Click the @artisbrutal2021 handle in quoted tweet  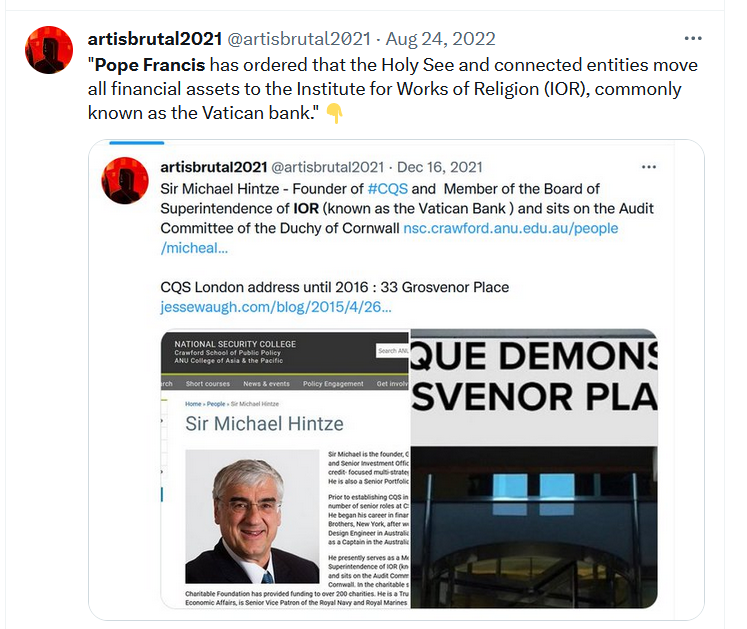pyautogui.click(x=327, y=167)
